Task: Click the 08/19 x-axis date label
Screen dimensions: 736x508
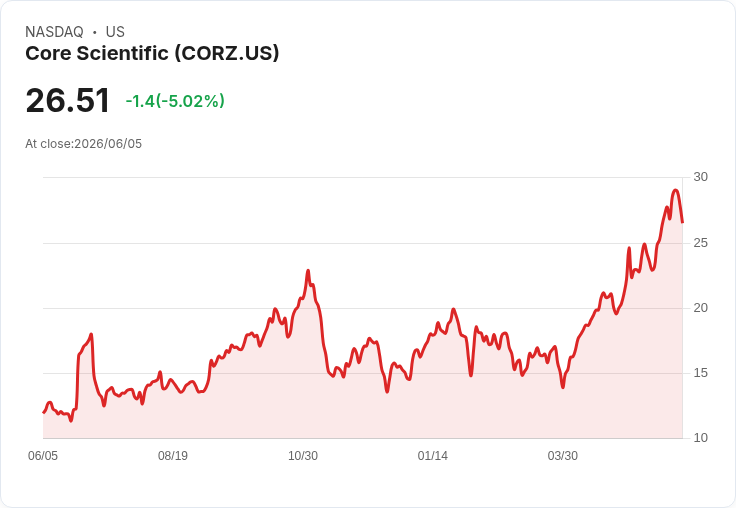Action: (173, 455)
